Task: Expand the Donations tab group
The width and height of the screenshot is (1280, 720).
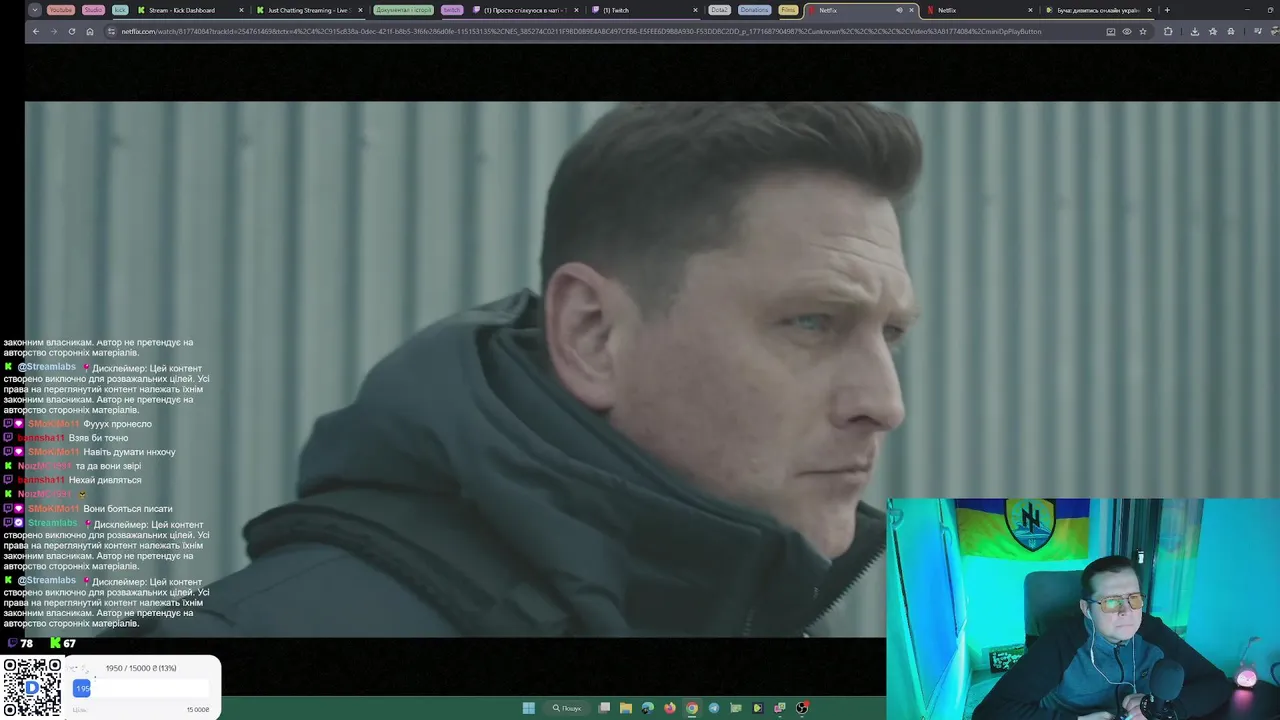Action: pos(755,10)
